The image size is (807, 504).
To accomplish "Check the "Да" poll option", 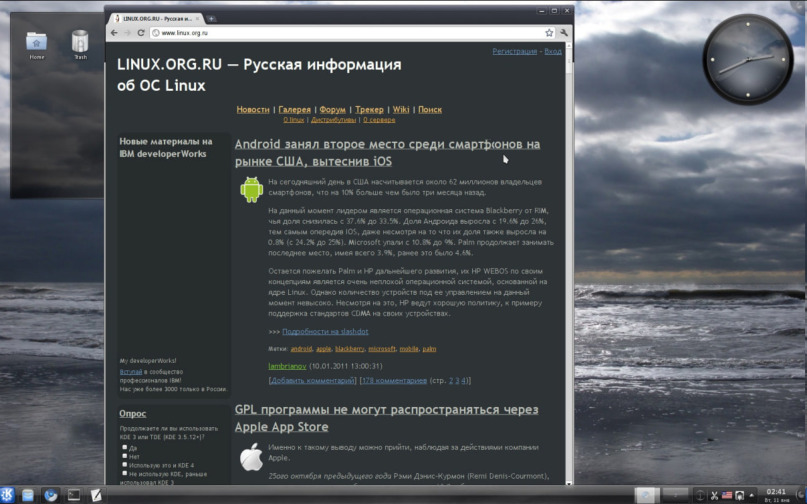I will (123, 448).
